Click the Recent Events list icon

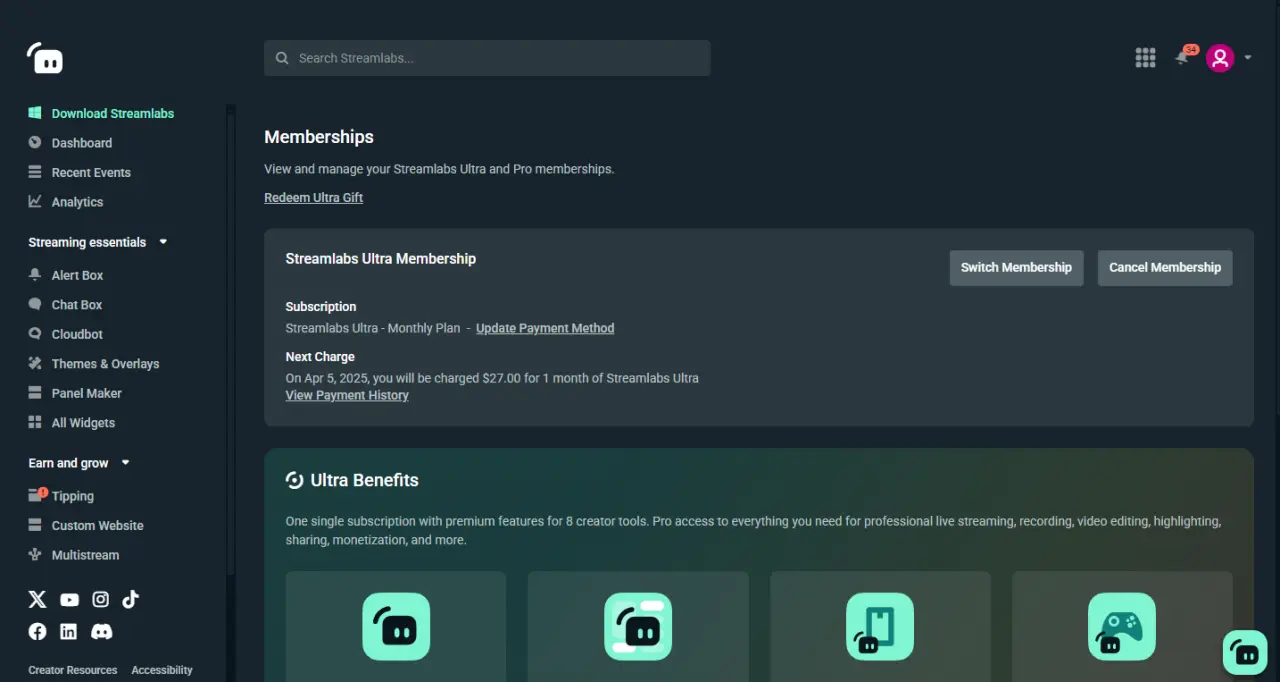35,172
